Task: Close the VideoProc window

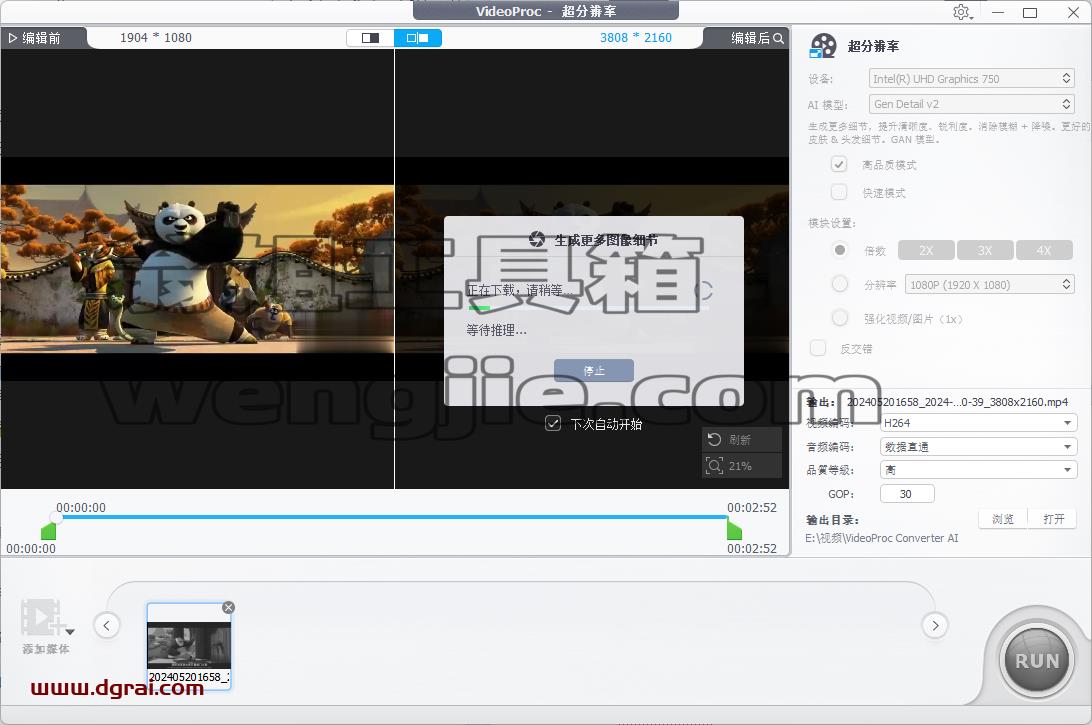Action: pos(1073,13)
